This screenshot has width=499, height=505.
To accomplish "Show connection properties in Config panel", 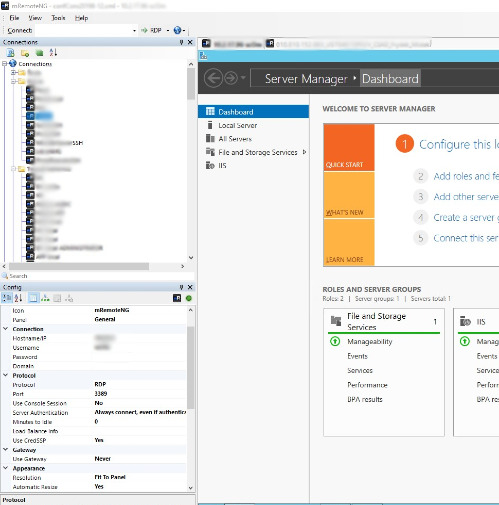I will click(33, 298).
